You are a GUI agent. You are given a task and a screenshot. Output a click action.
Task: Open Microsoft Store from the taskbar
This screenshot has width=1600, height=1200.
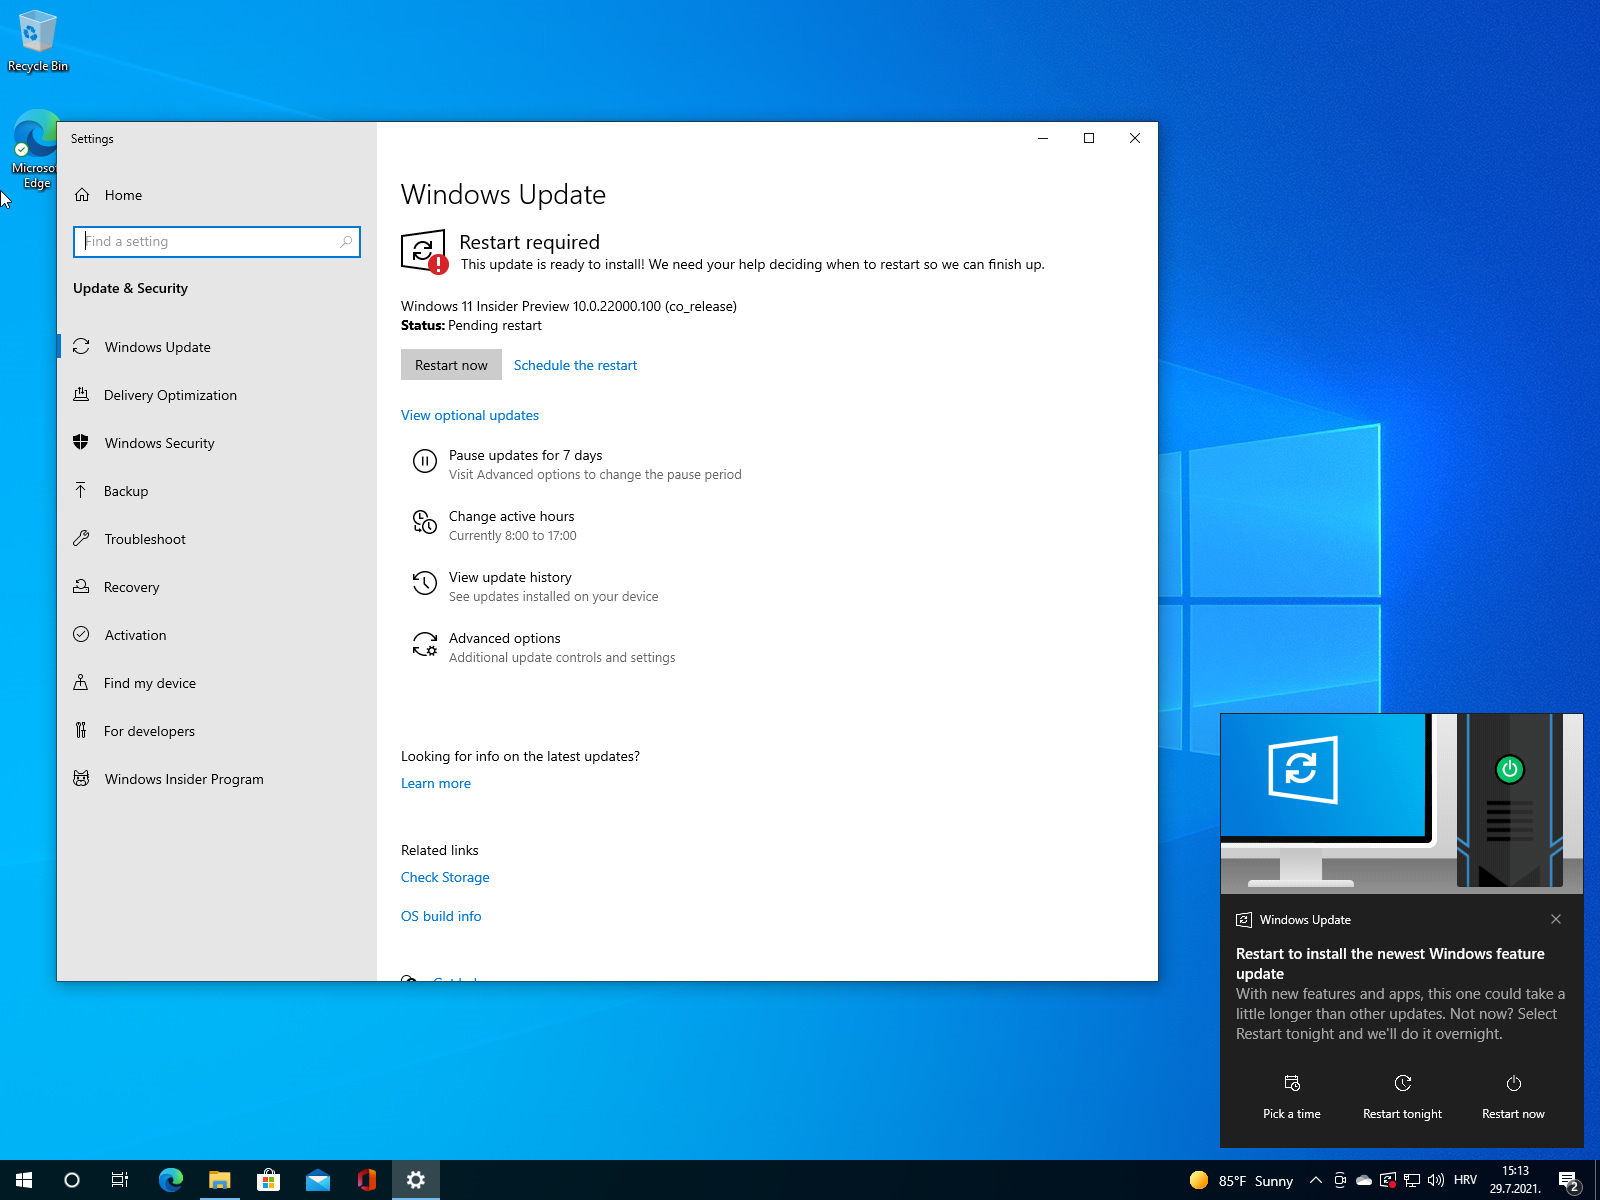coord(268,1180)
